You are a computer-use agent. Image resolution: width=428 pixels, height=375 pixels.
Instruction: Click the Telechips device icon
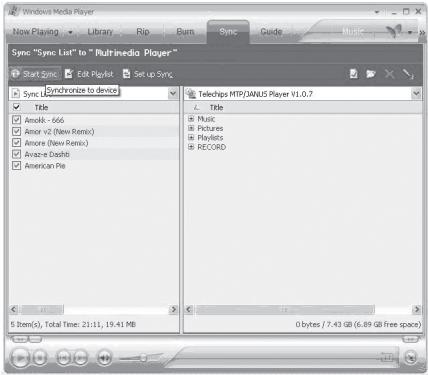[x=191, y=94]
